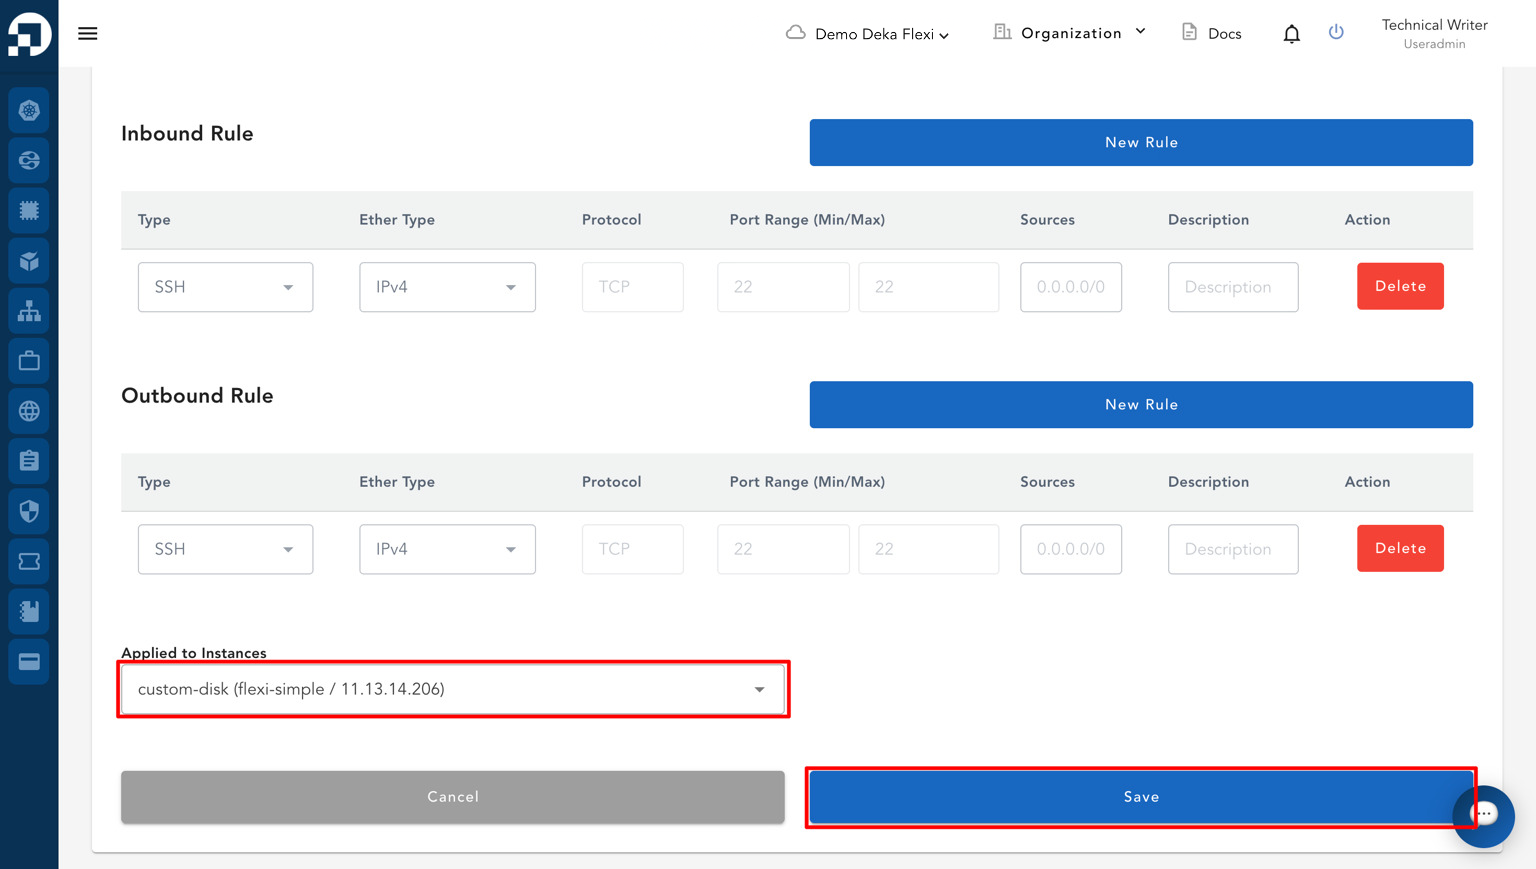
Task: Delete the inbound SSH rule
Action: (x=1400, y=286)
